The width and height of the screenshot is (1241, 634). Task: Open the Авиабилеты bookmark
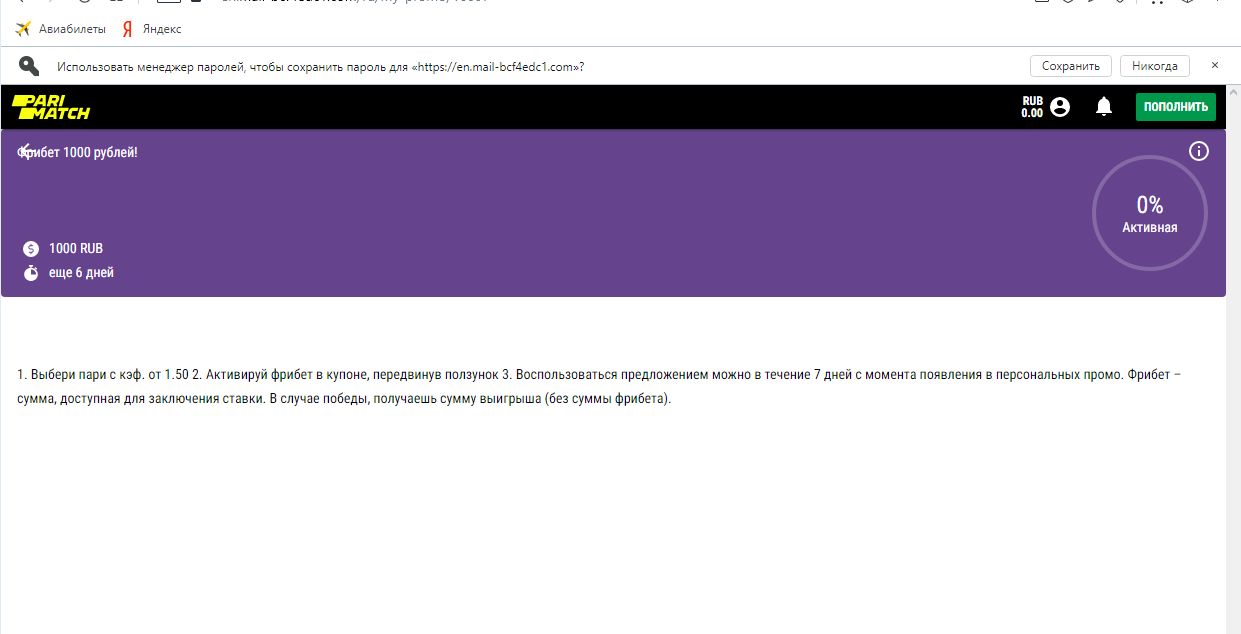(x=60, y=29)
